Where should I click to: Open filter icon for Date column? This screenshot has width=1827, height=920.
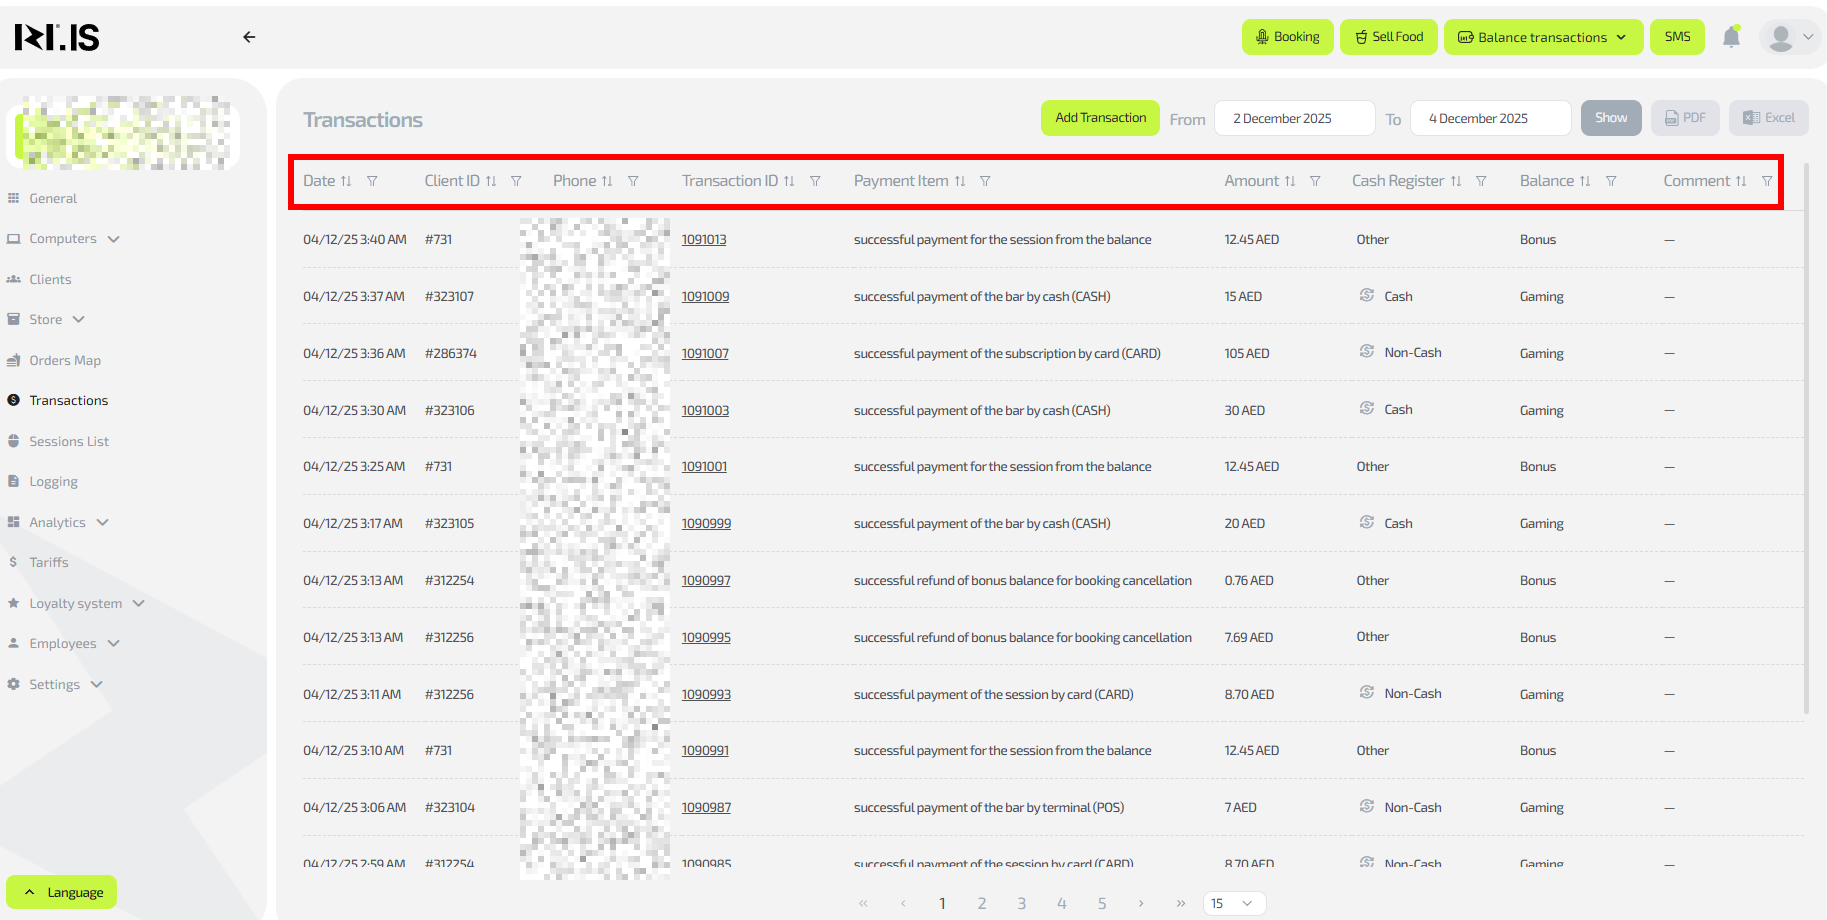click(372, 181)
